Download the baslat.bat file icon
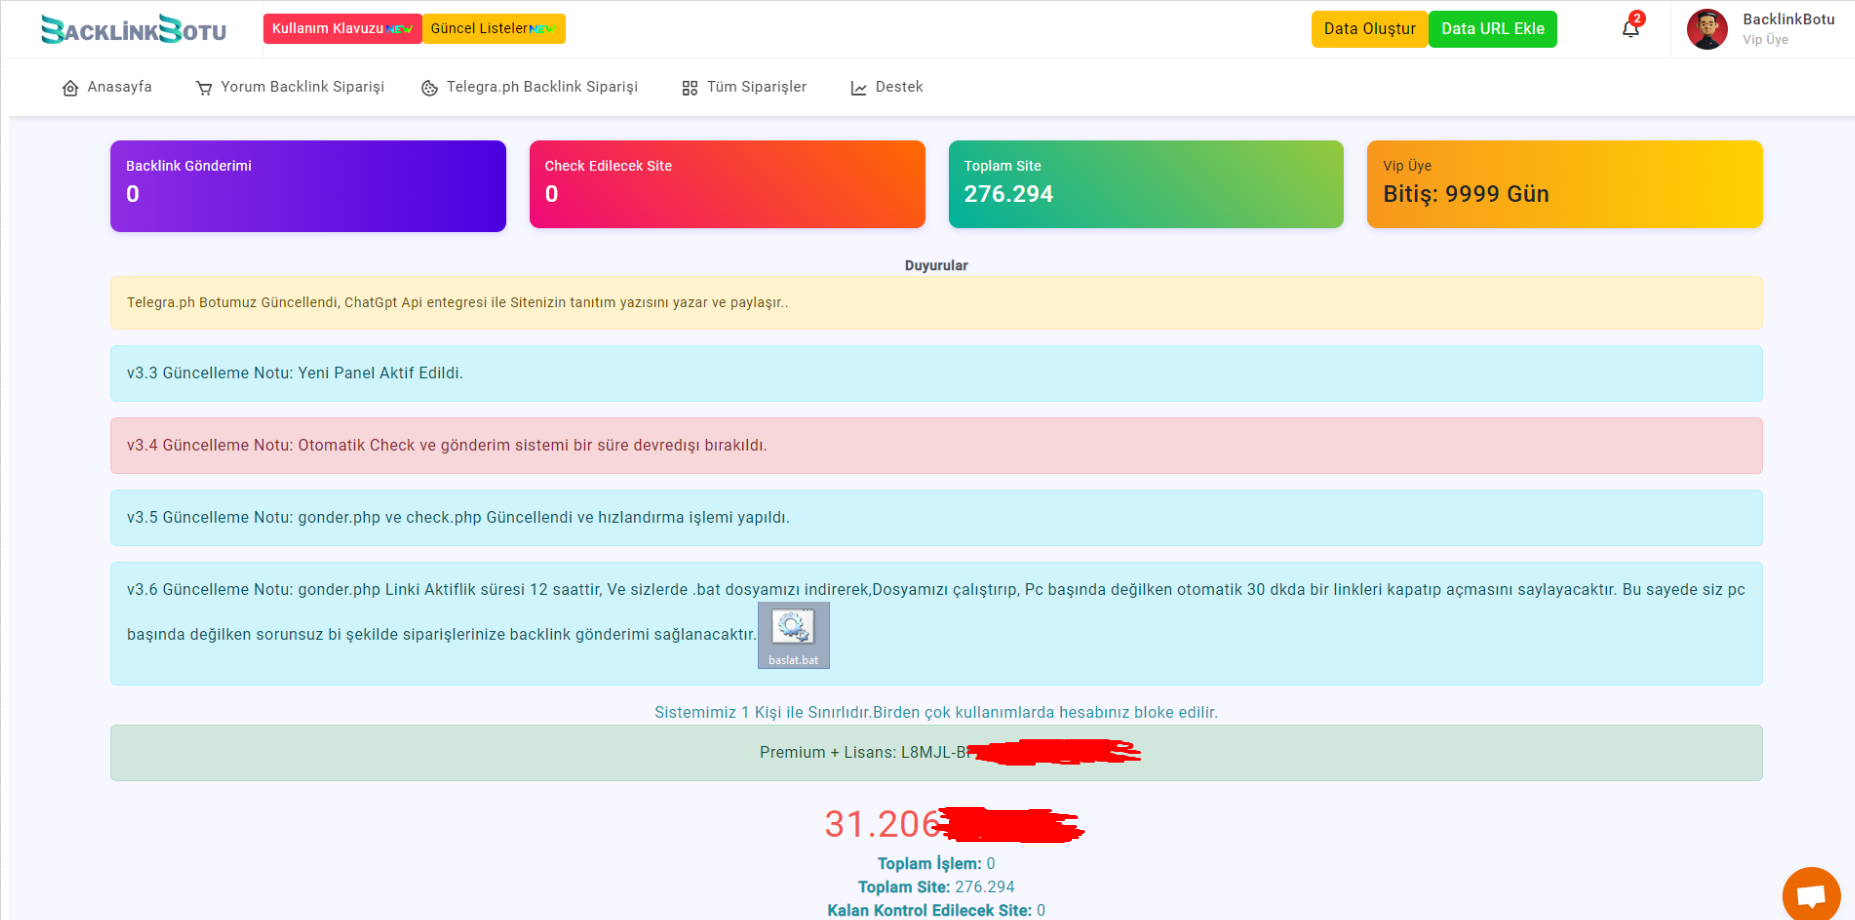 point(794,635)
